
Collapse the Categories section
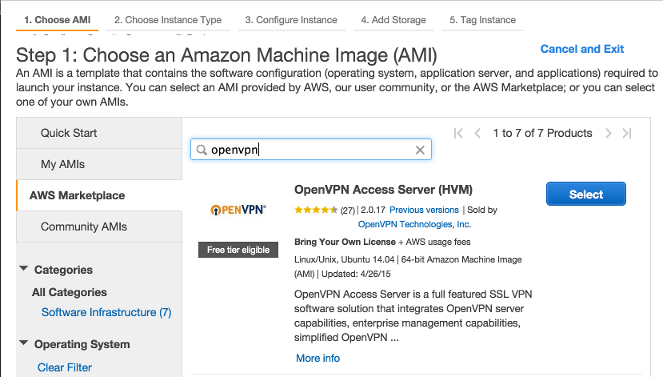24,269
